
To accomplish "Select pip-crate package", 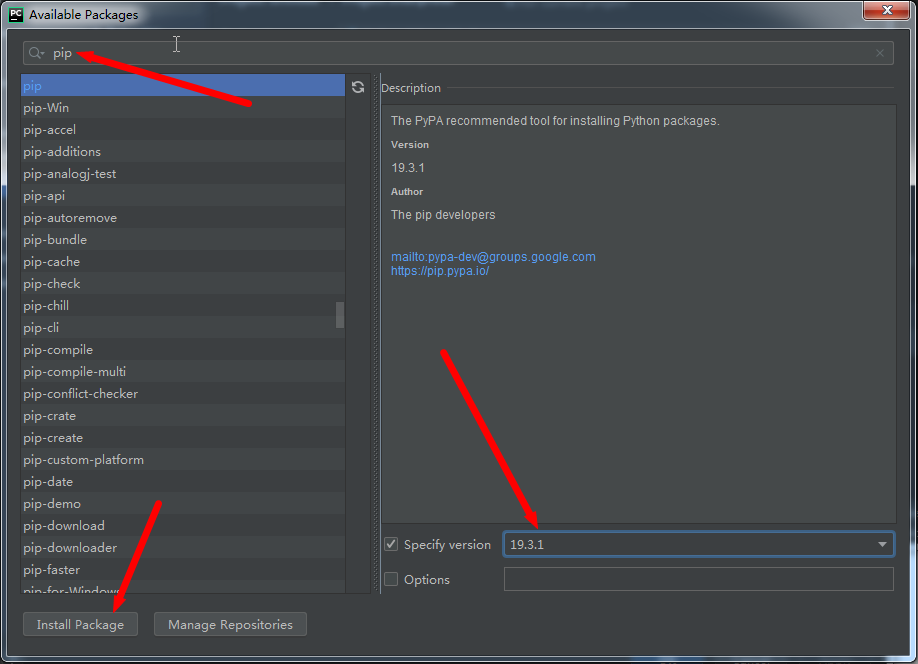I will (x=183, y=416).
